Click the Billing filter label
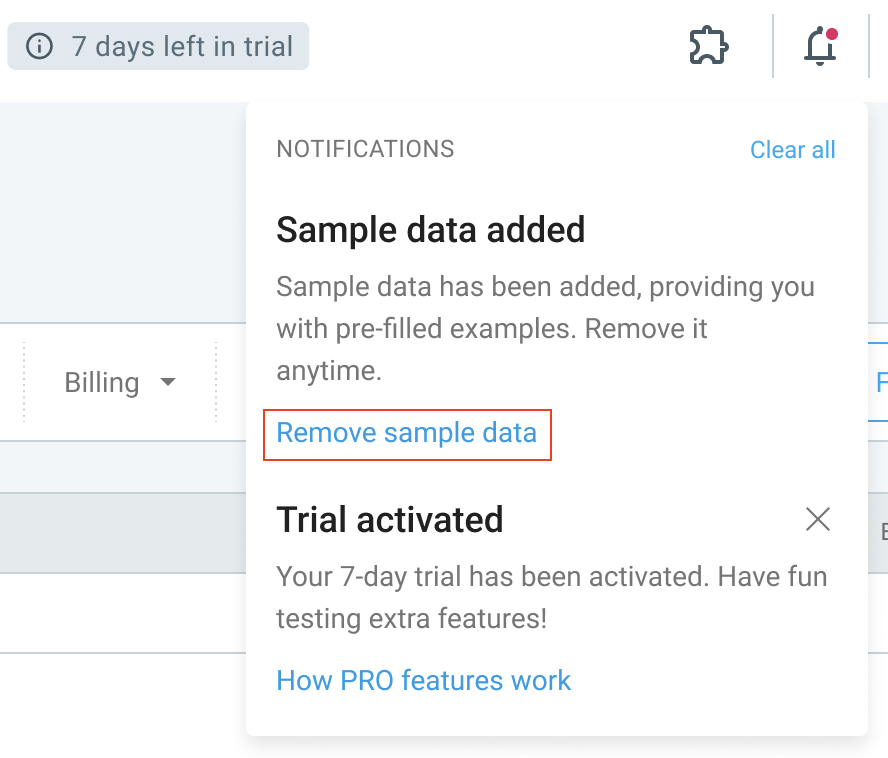The image size is (888, 758). 102,383
